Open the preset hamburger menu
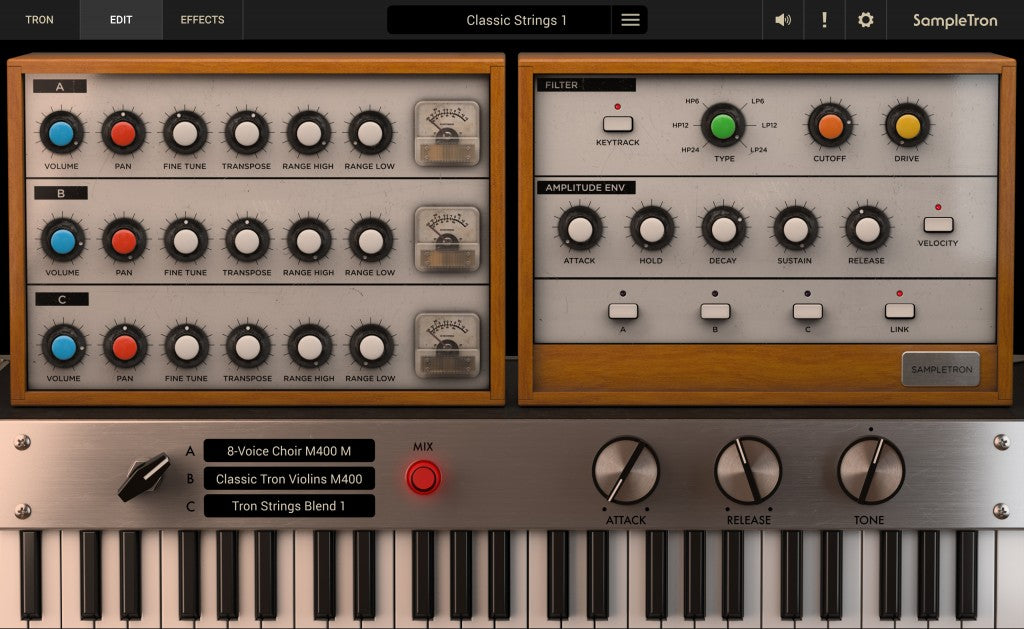1024x629 pixels. point(630,20)
